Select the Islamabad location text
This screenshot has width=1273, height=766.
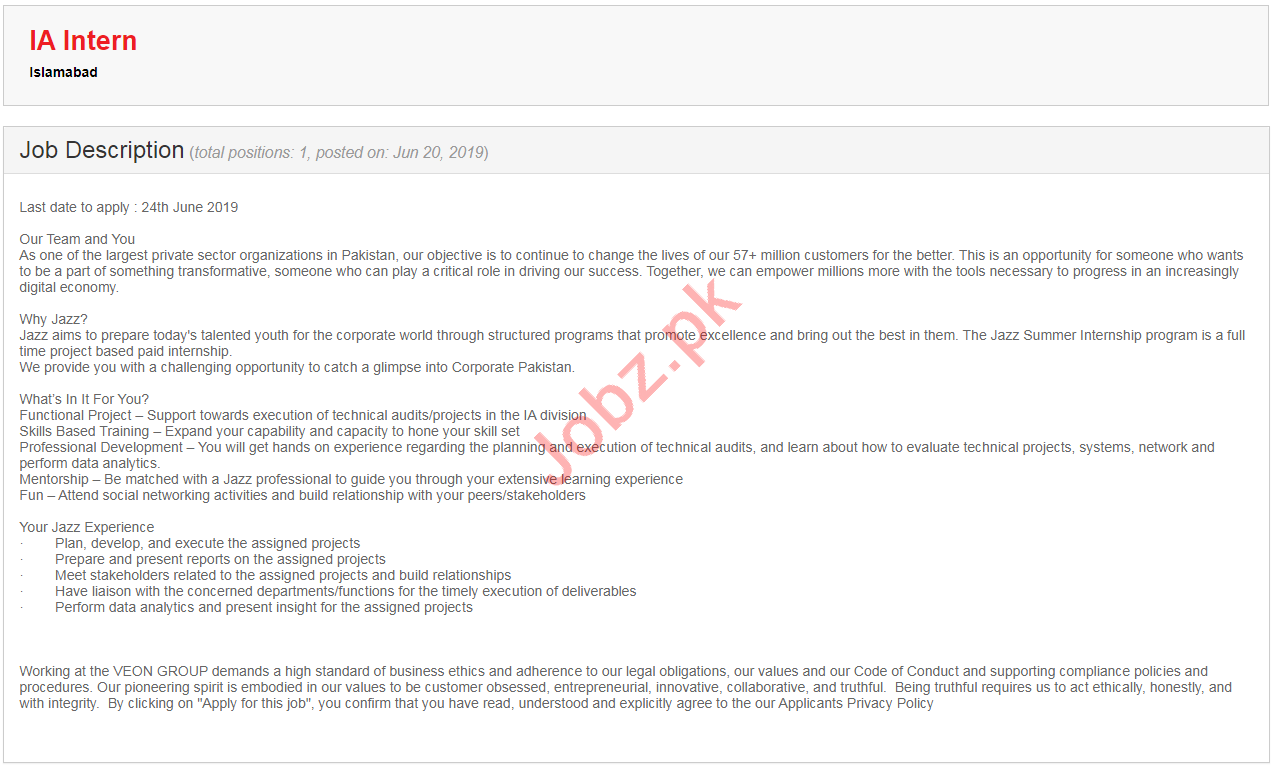(x=64, y=72)
